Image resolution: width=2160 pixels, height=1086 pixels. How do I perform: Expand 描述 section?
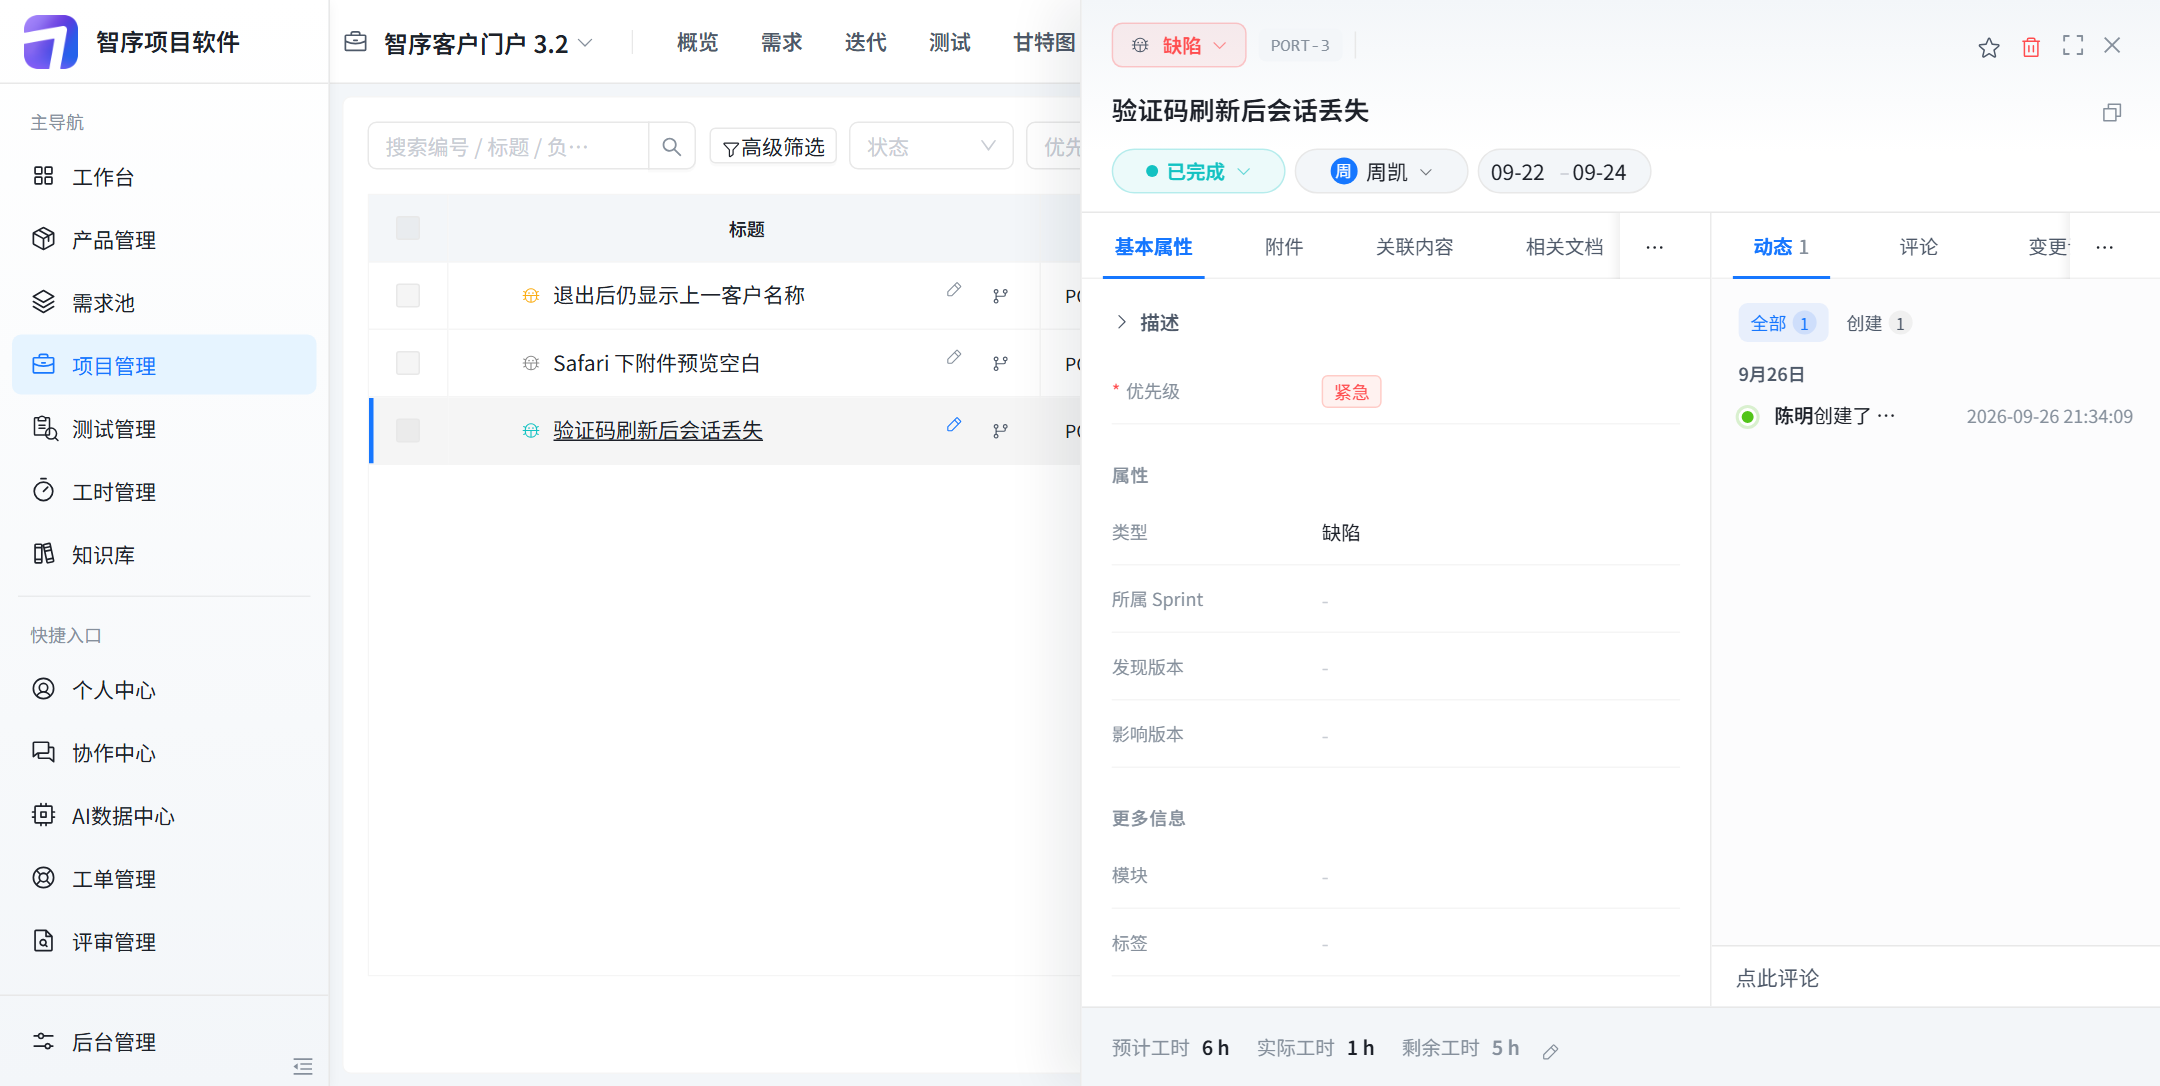[x=1146, y=322]
